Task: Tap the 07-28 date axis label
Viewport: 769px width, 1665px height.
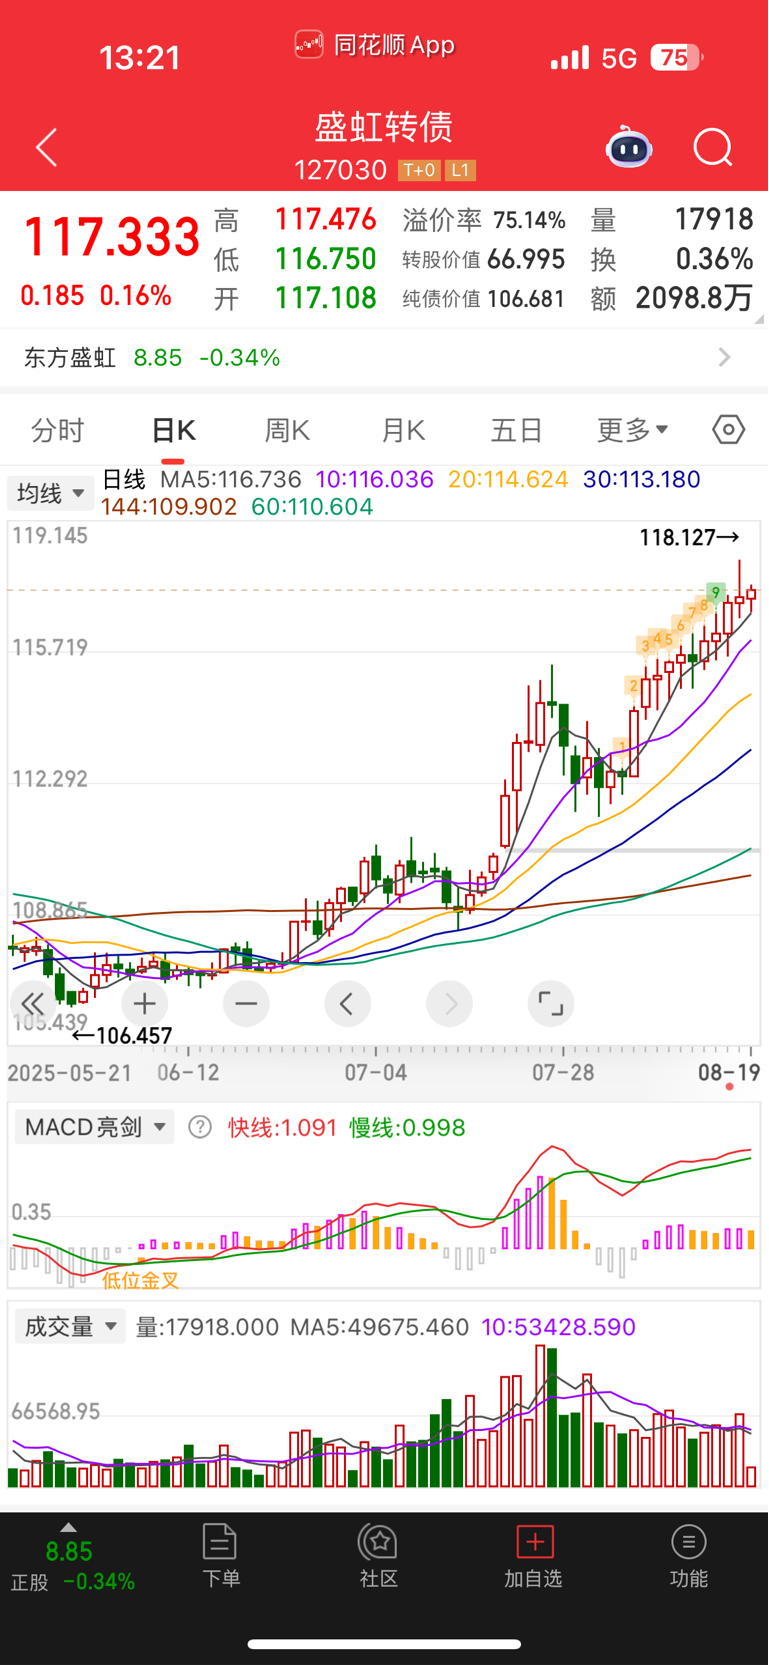Action: pyautogui.click(x=563, y=1073)
